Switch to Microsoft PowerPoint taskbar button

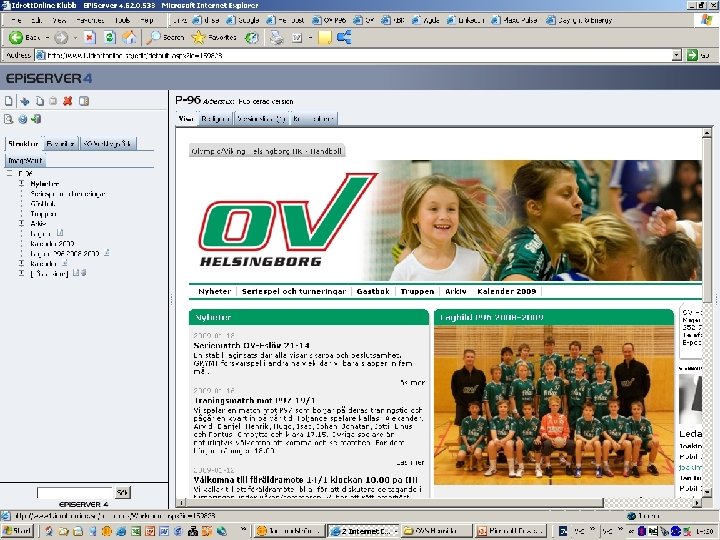click(x=512, y=531)
